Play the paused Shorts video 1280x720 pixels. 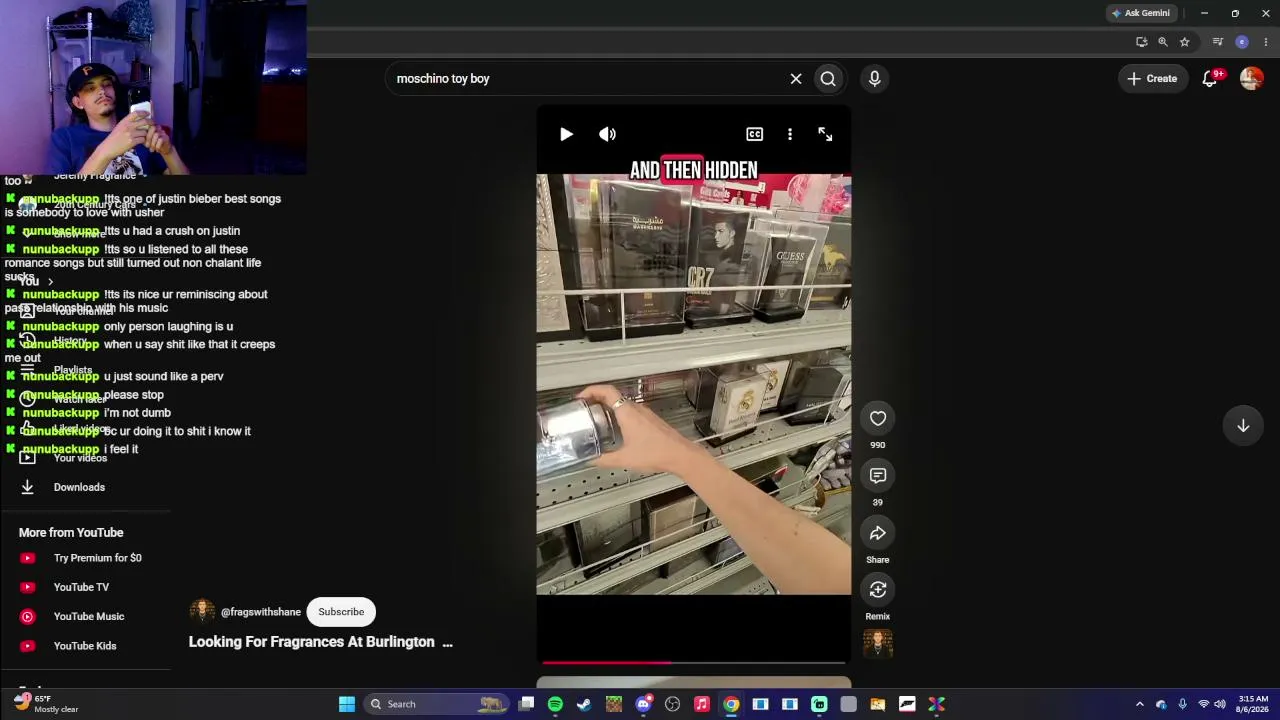(x=566, y=134)
